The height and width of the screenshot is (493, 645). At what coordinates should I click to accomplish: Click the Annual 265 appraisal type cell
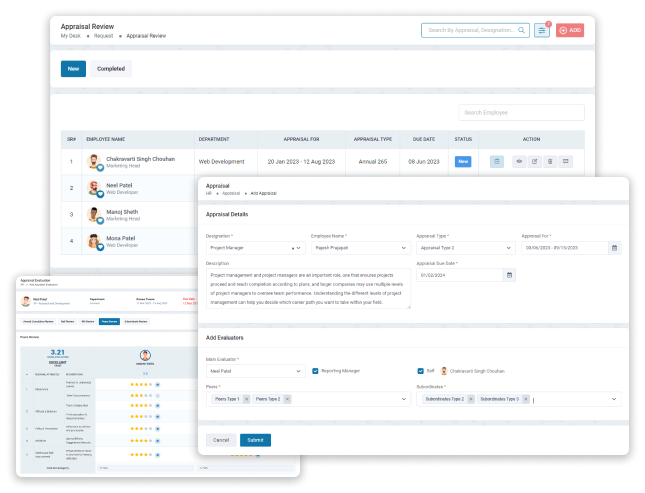[x=373, y=162]
